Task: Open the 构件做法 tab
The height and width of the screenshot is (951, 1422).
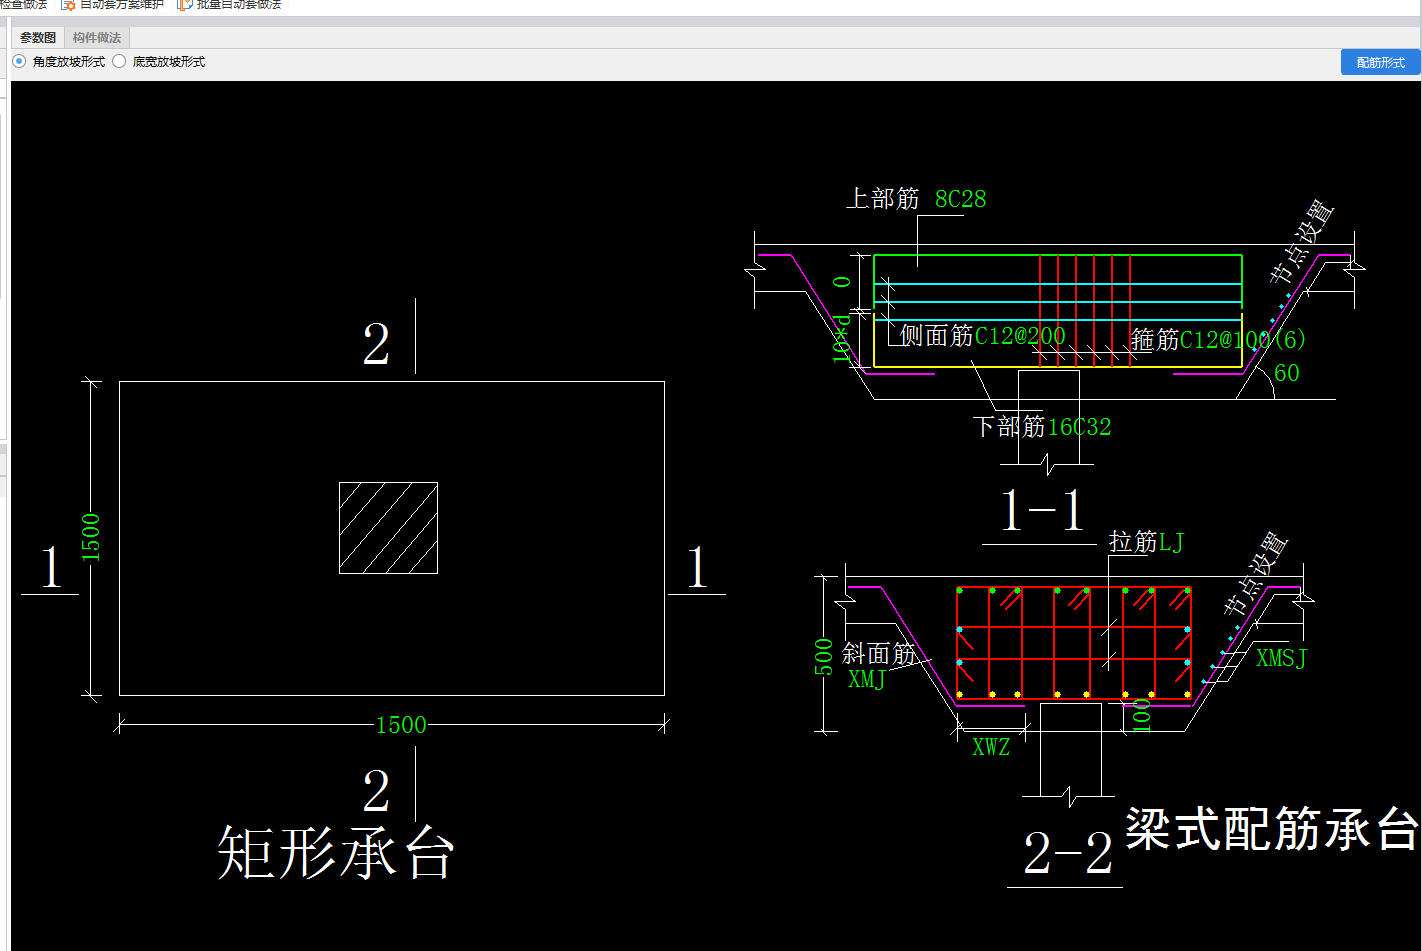Action: tap(97, 38)
